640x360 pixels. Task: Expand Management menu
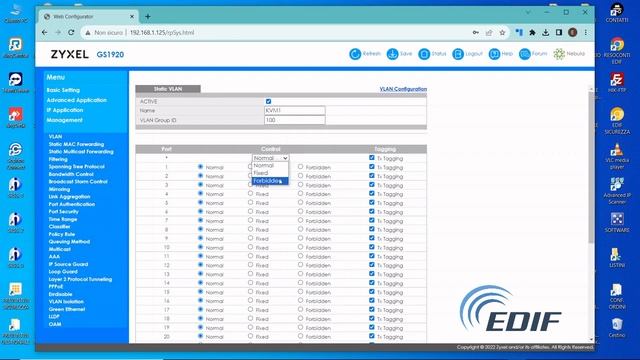coord(64,120)
